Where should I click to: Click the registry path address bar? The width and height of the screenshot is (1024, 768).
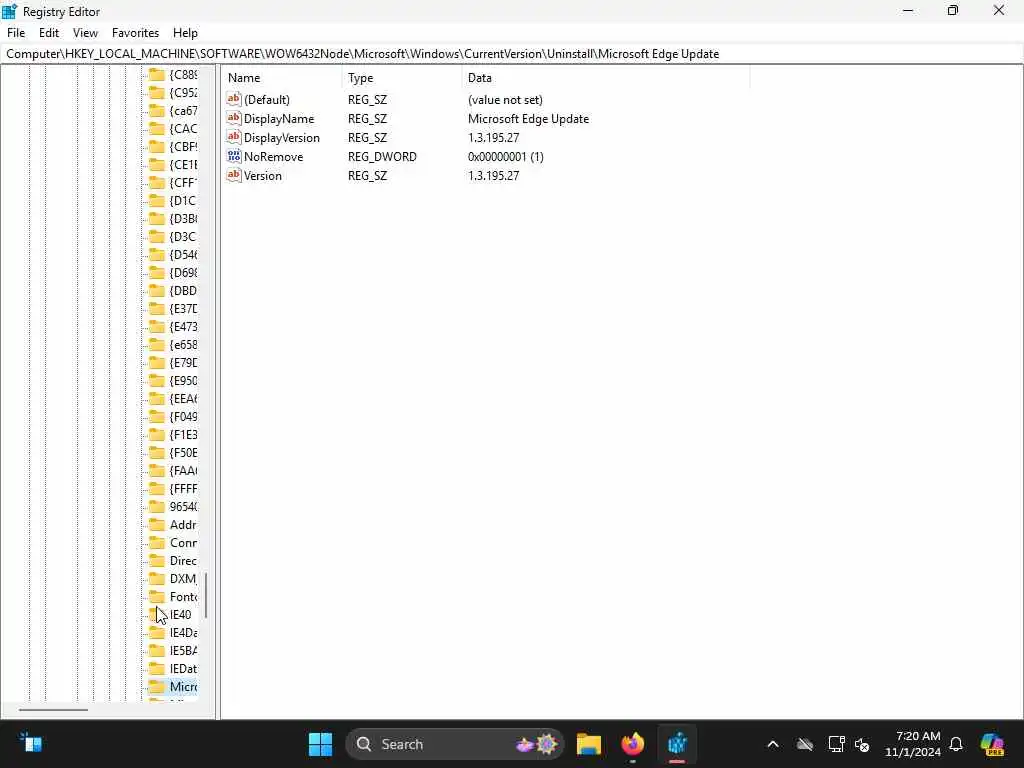coord(512,54)
